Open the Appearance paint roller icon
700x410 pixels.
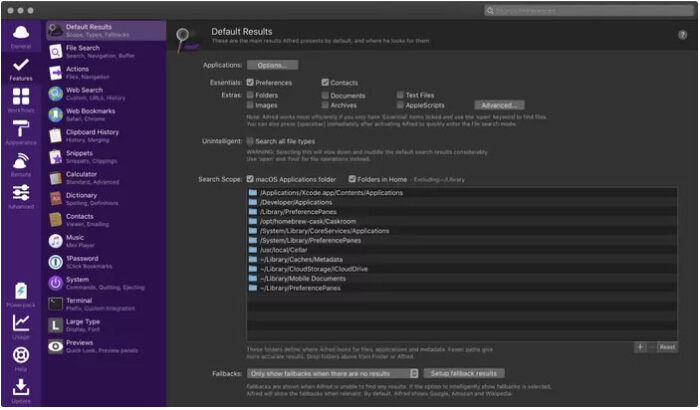[x=21, y=129]
